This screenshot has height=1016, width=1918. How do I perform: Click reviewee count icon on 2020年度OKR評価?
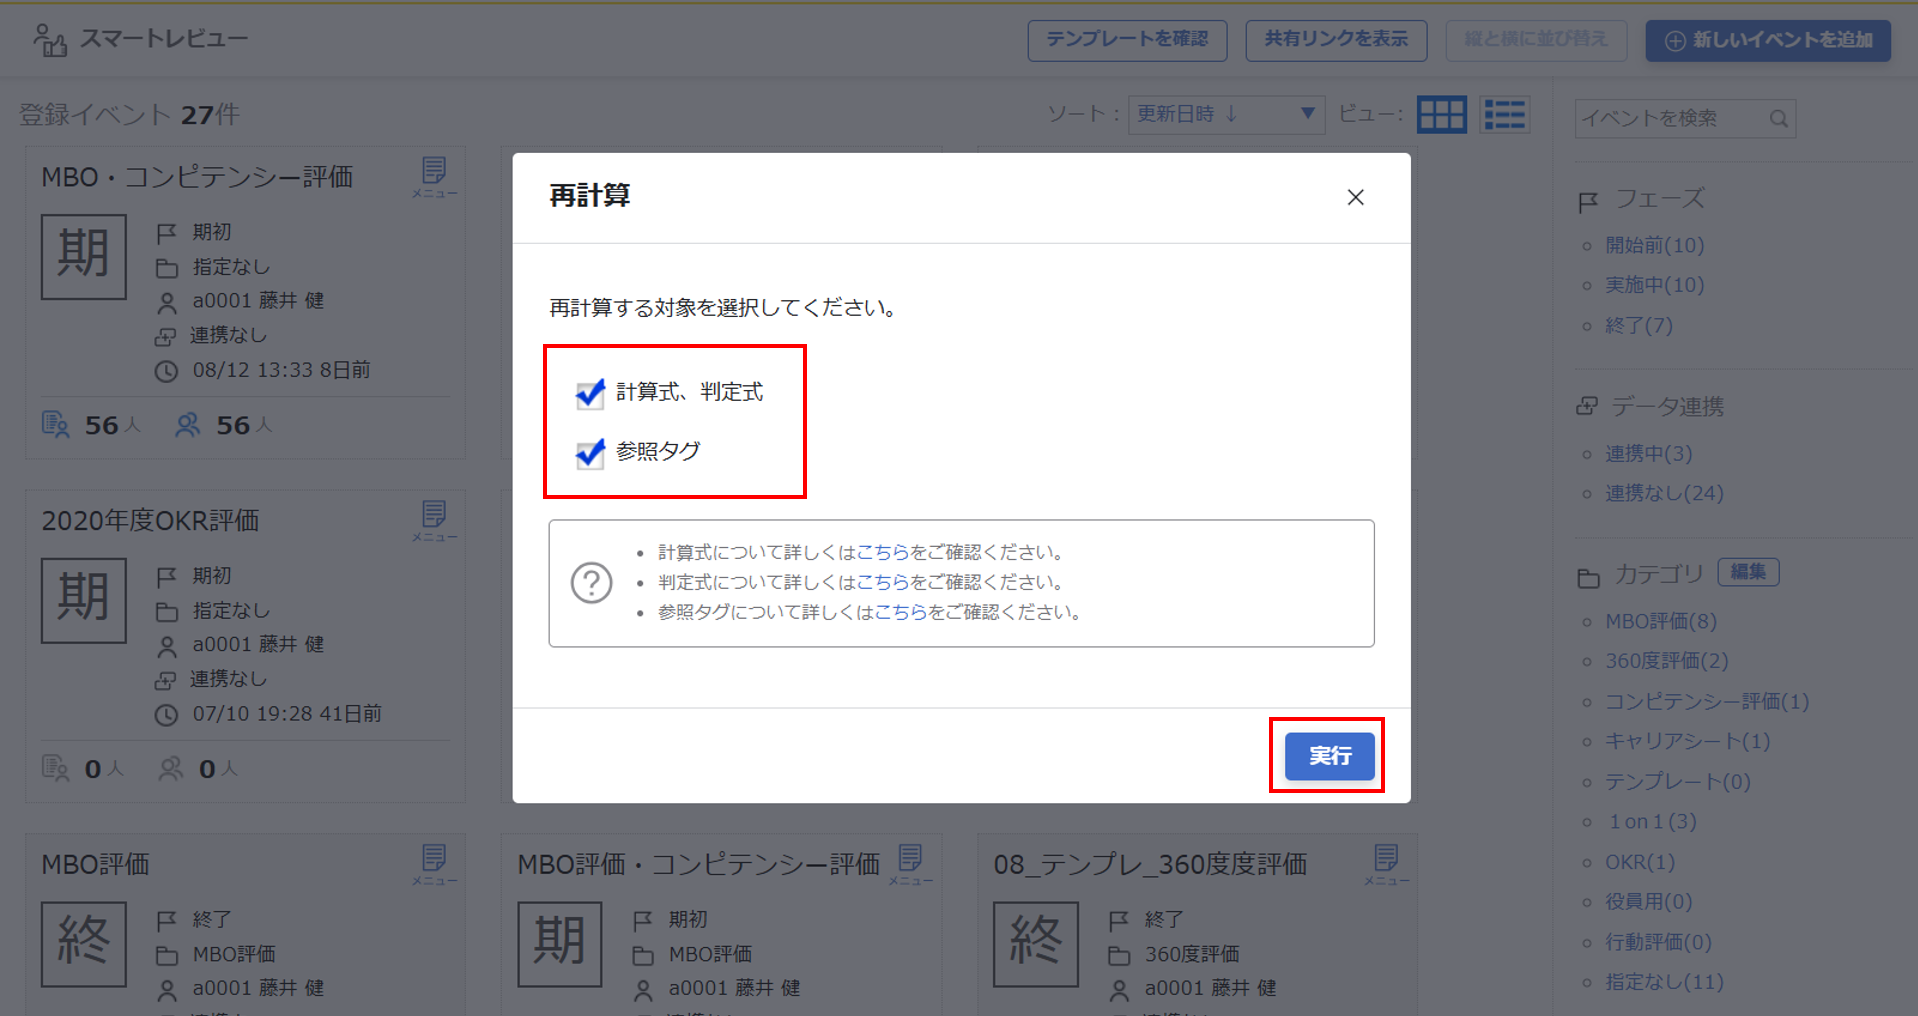56,769
